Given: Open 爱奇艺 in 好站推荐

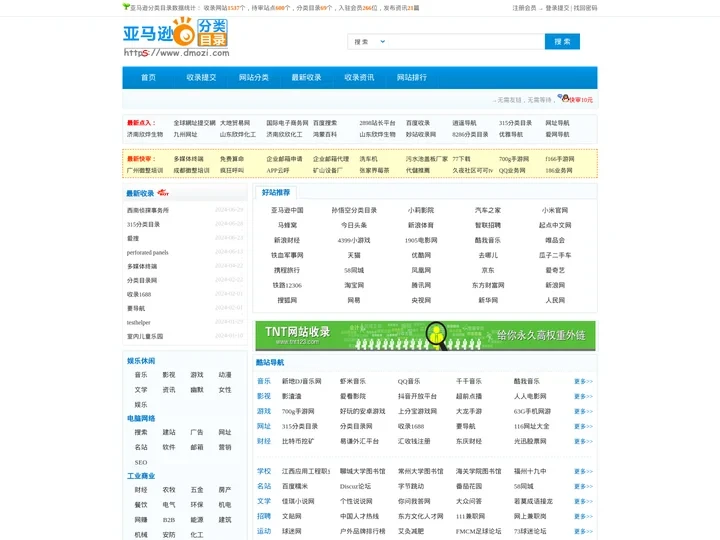Looking at the screenshot, I should point(555,270).
